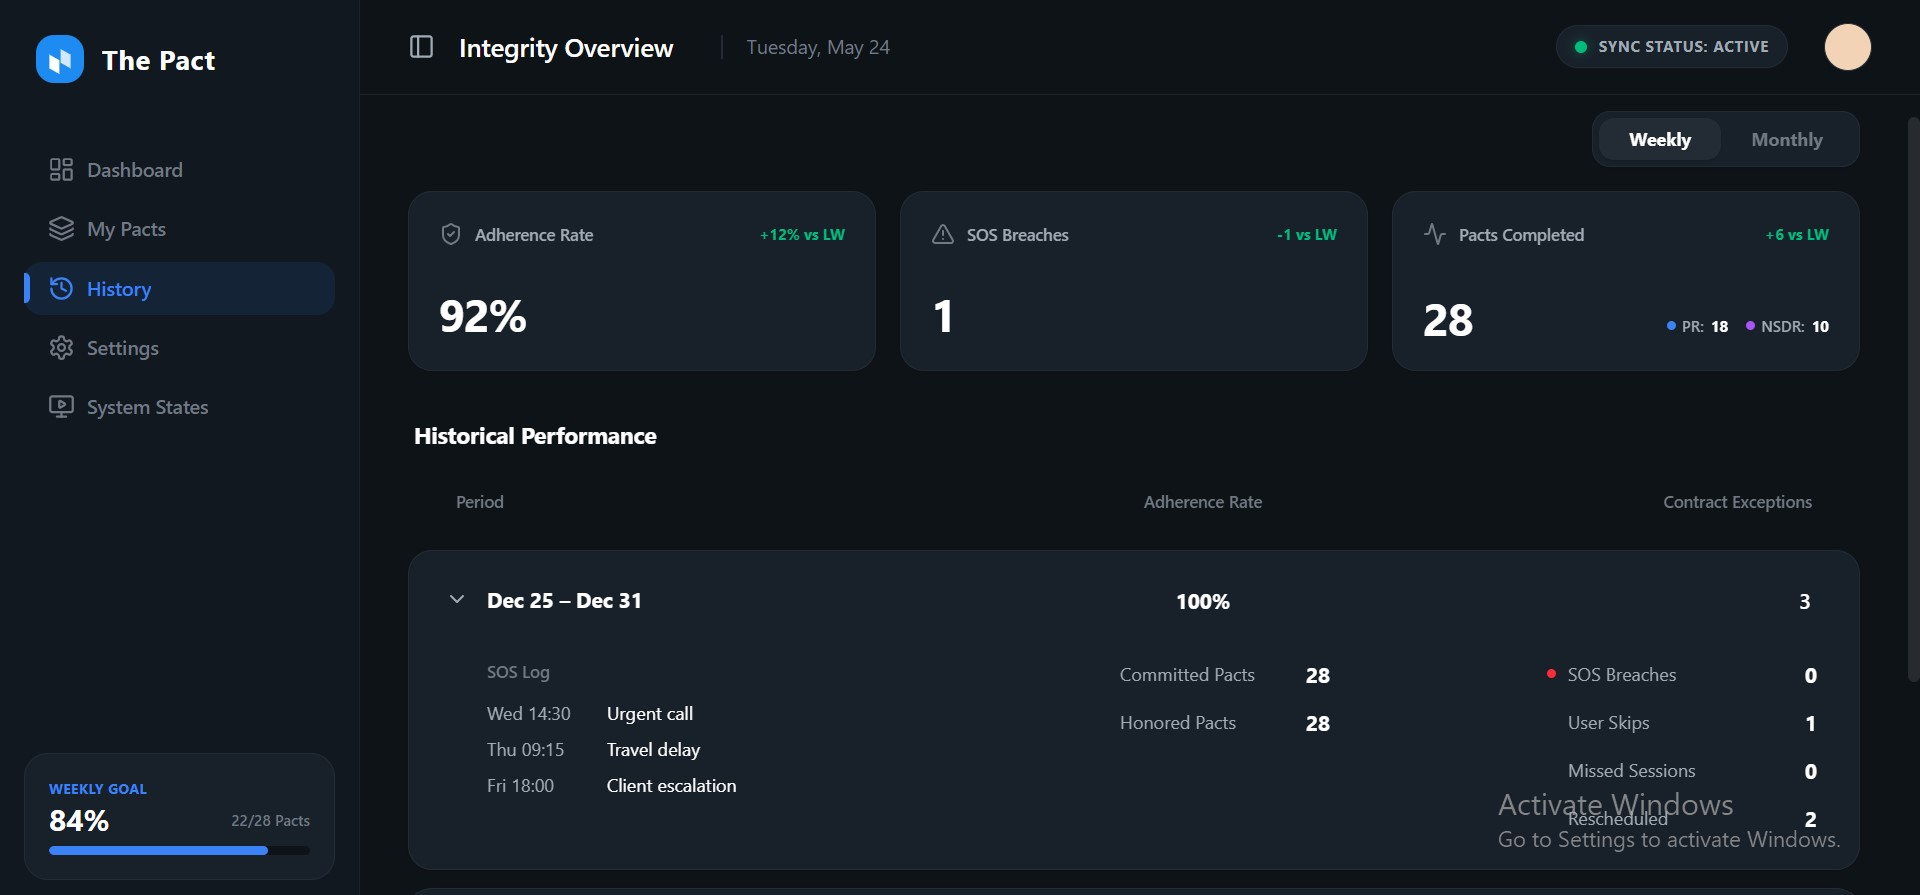Image resolution: width=1920 pixels, height=895 pixels.
Task: Click the Contract Exceptions column header
Action: (x=1737, y=502)
